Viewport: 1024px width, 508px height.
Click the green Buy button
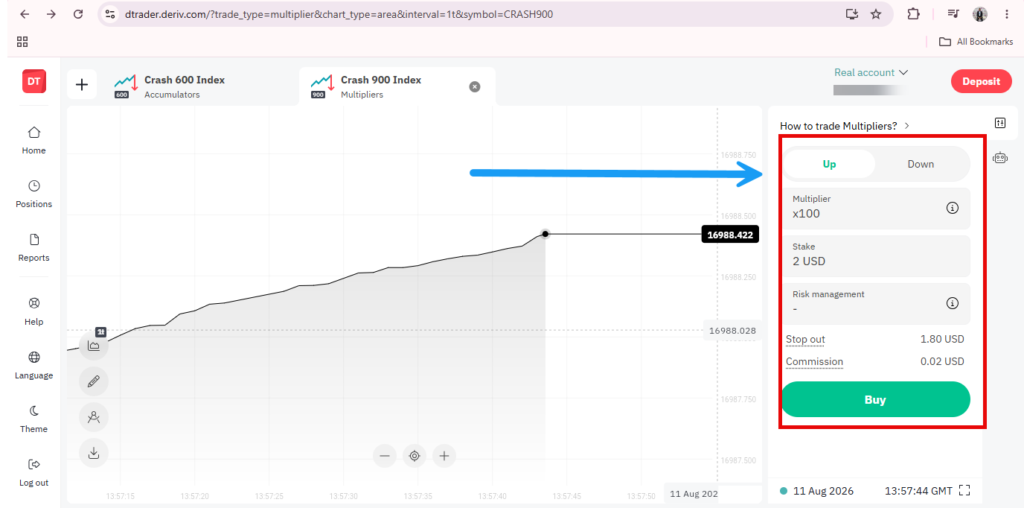[x=876, y=400]
